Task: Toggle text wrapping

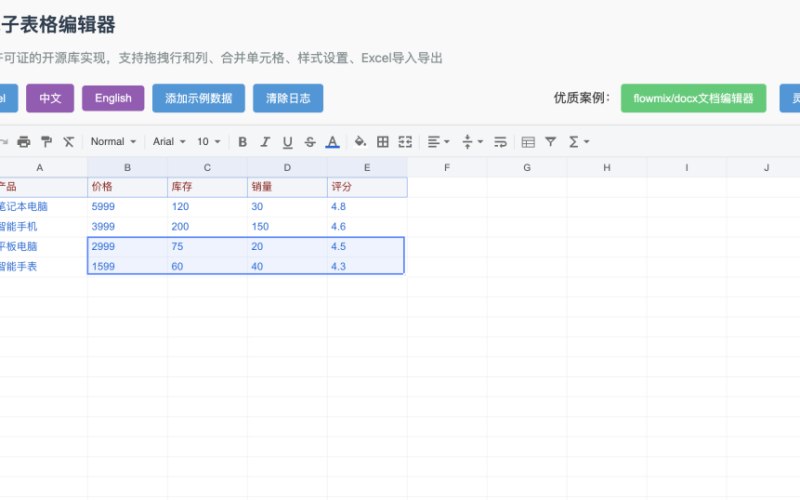Action: [x=501, y=142]
